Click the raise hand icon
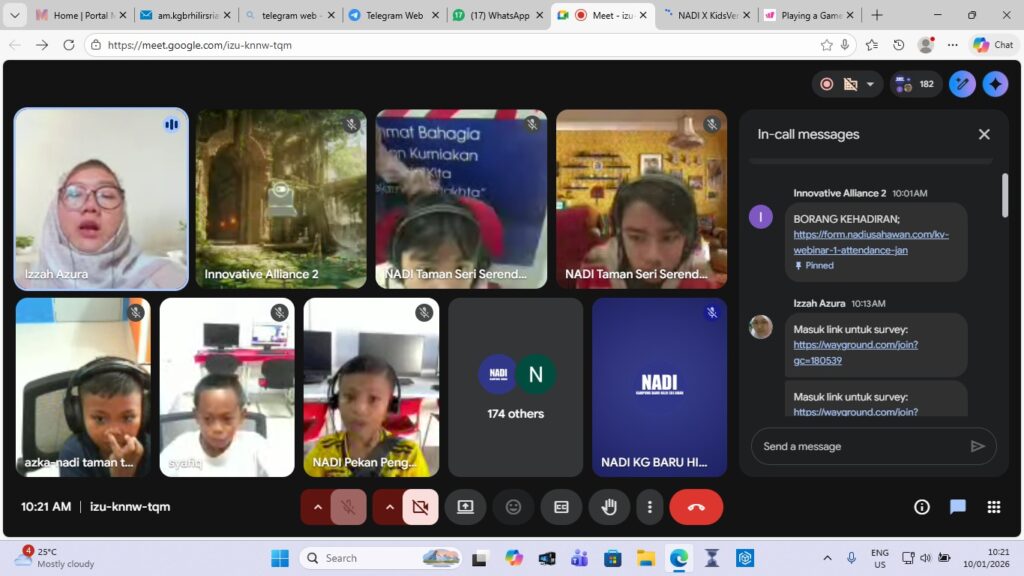Image resolution: width=1024 pixels, height=576 pixels. [608, 507]
